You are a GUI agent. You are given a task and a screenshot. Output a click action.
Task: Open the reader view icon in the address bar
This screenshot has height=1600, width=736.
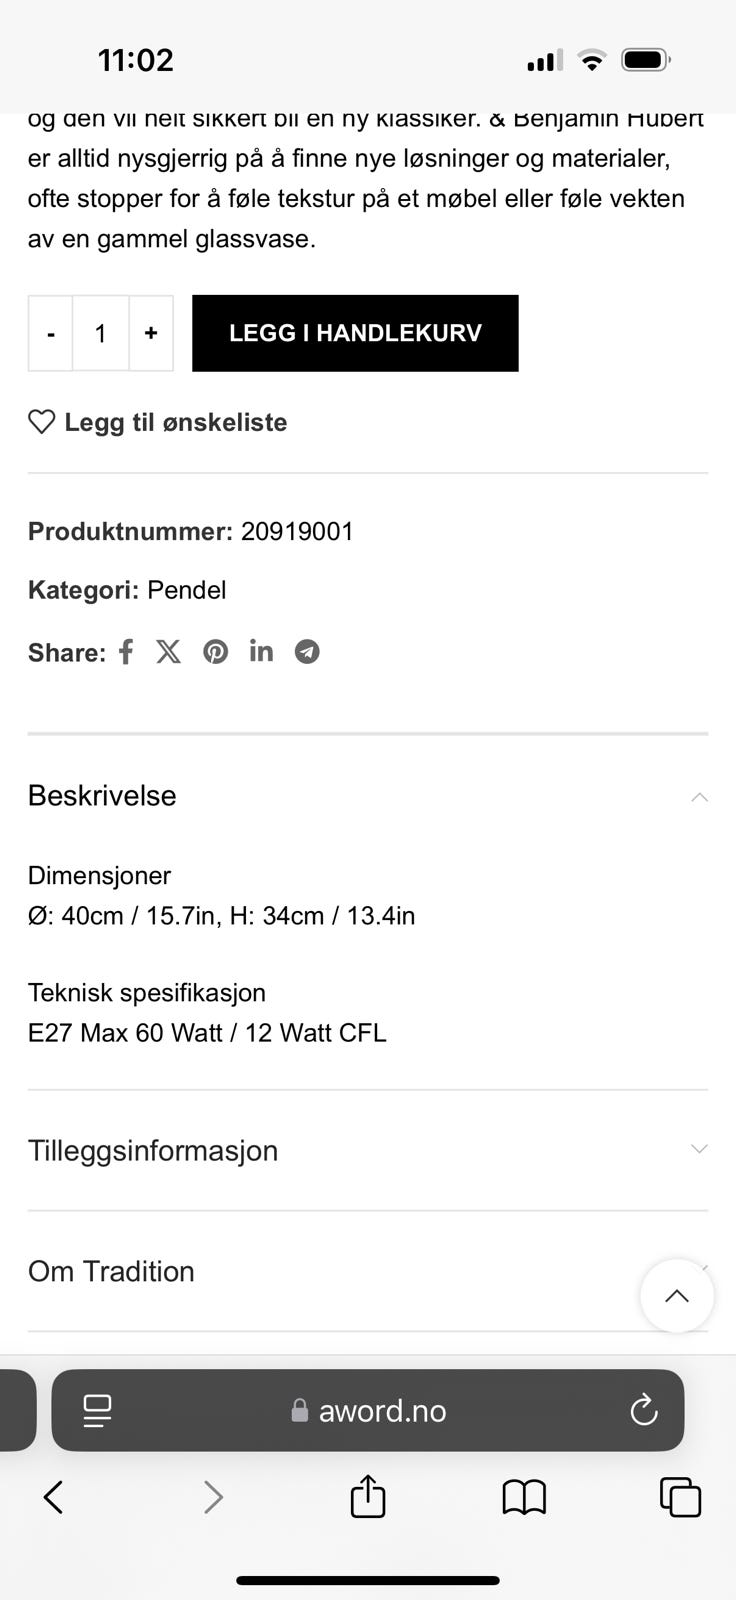(x=95, y=1411)
